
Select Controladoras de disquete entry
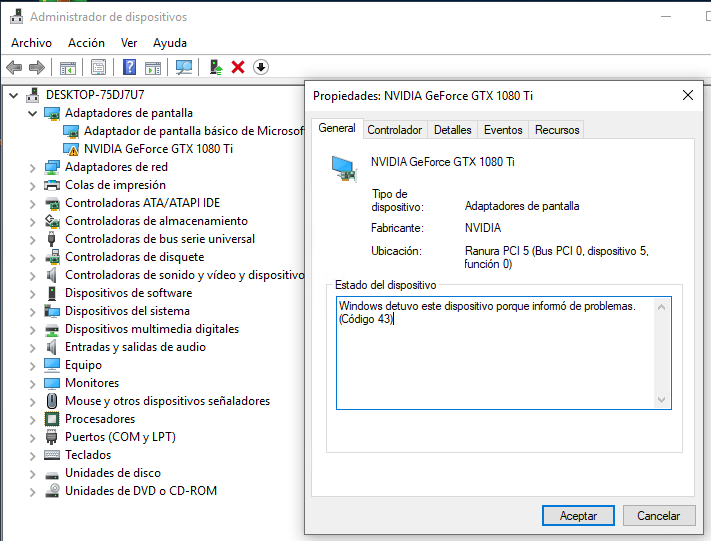pyautogui.click(x=135, y=257)
